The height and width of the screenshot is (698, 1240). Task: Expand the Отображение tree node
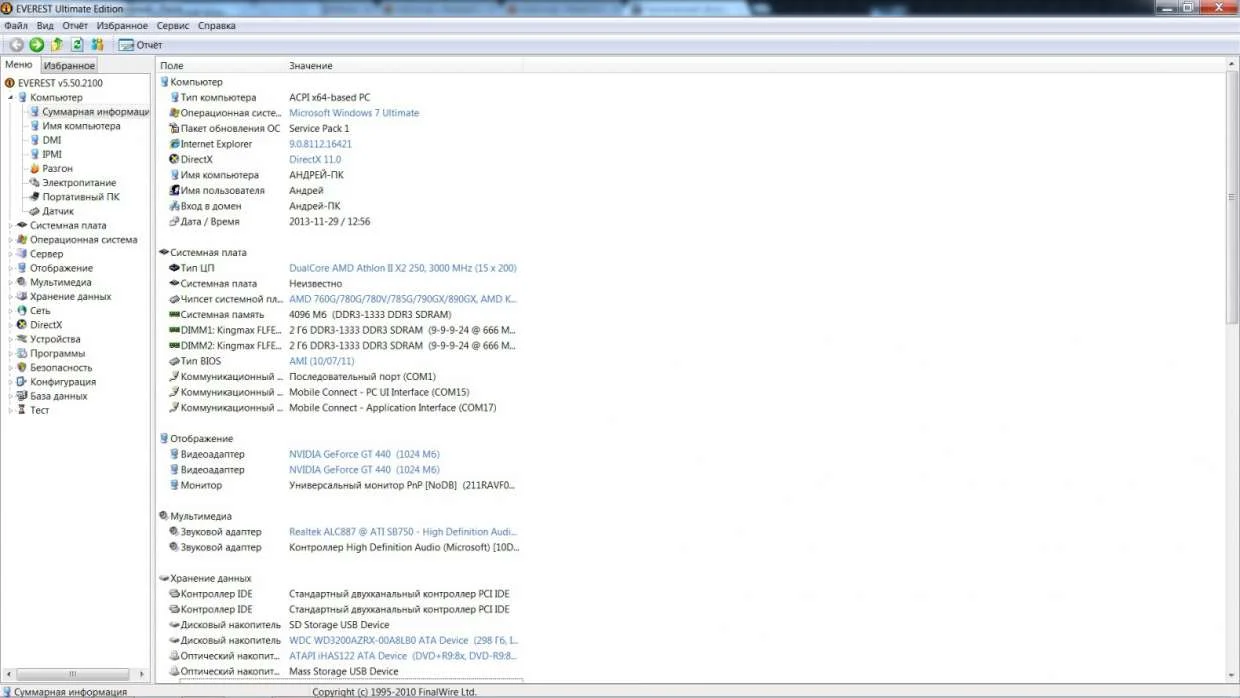[x=11, y=268]
